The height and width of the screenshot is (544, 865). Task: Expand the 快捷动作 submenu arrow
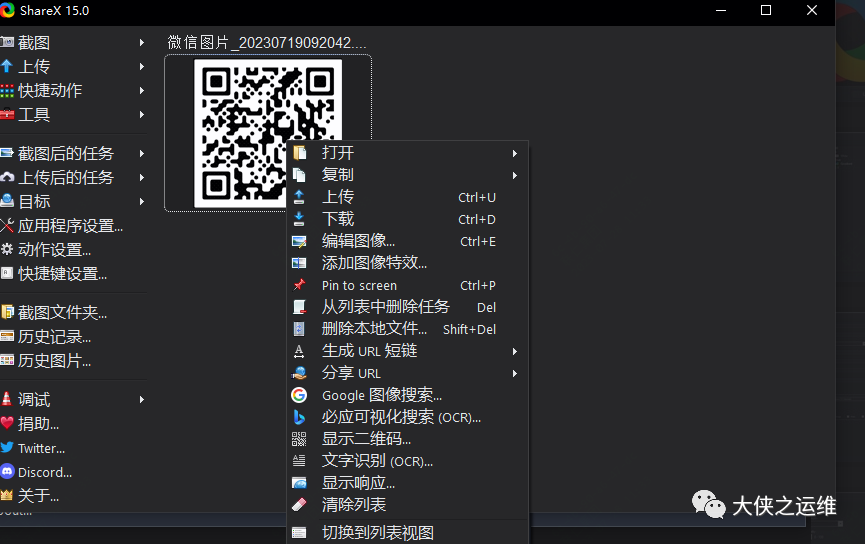click(x=142, y=90)
